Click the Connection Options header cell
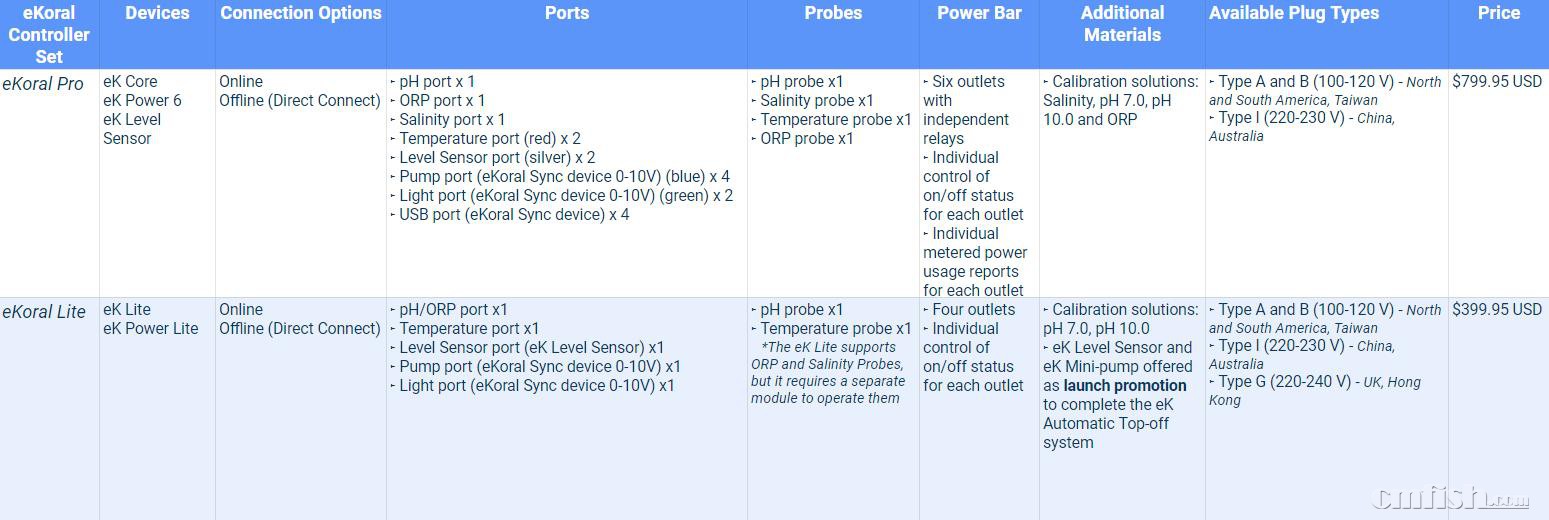1549x520 pixels. click(301, 13)
